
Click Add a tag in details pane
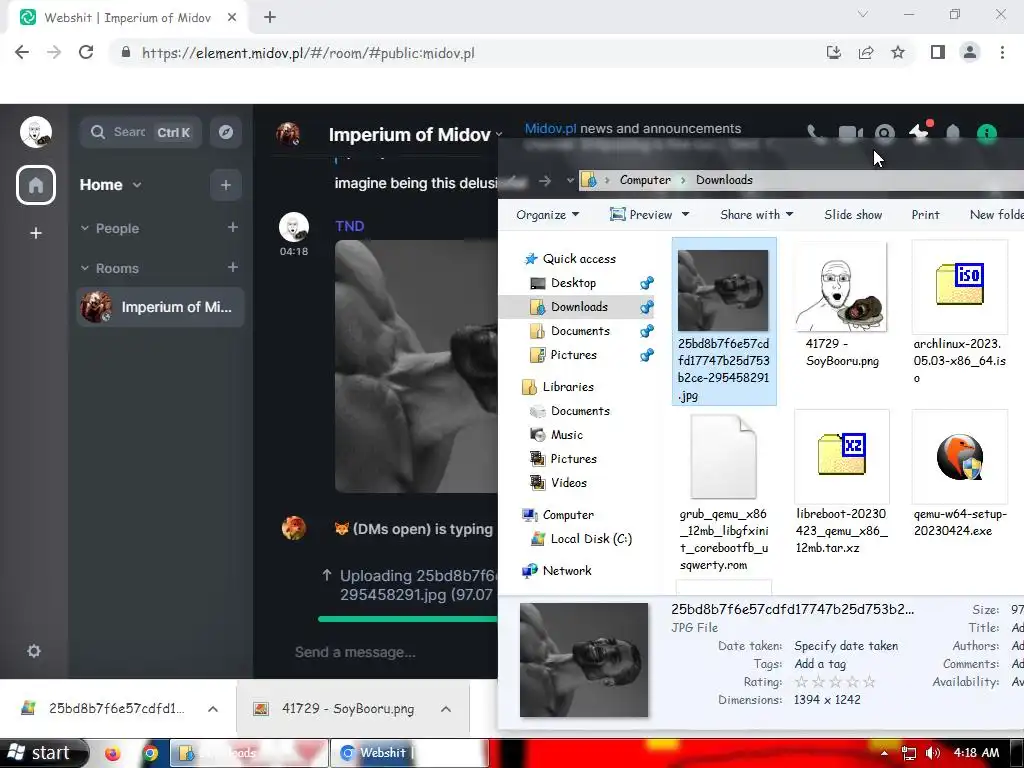pos(820,664)
